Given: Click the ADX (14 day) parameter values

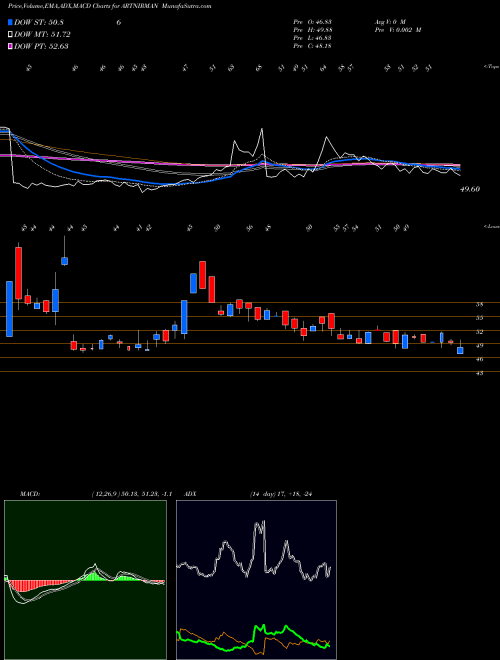Looking at the screenshot, I should tap(283, 494).
